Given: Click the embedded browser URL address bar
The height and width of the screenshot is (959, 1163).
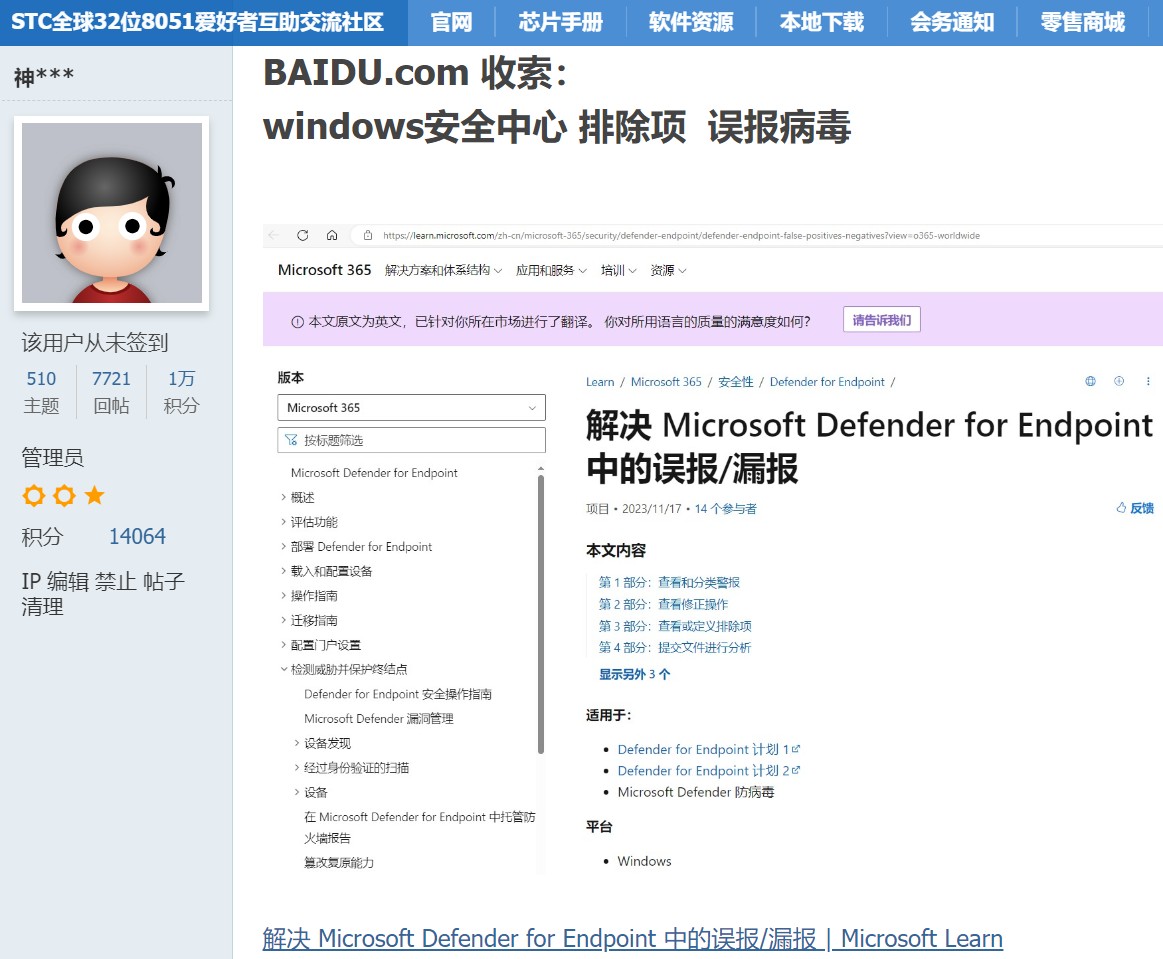Looking at the screenshot, I should pyautogui.click(x=681, y=235).
